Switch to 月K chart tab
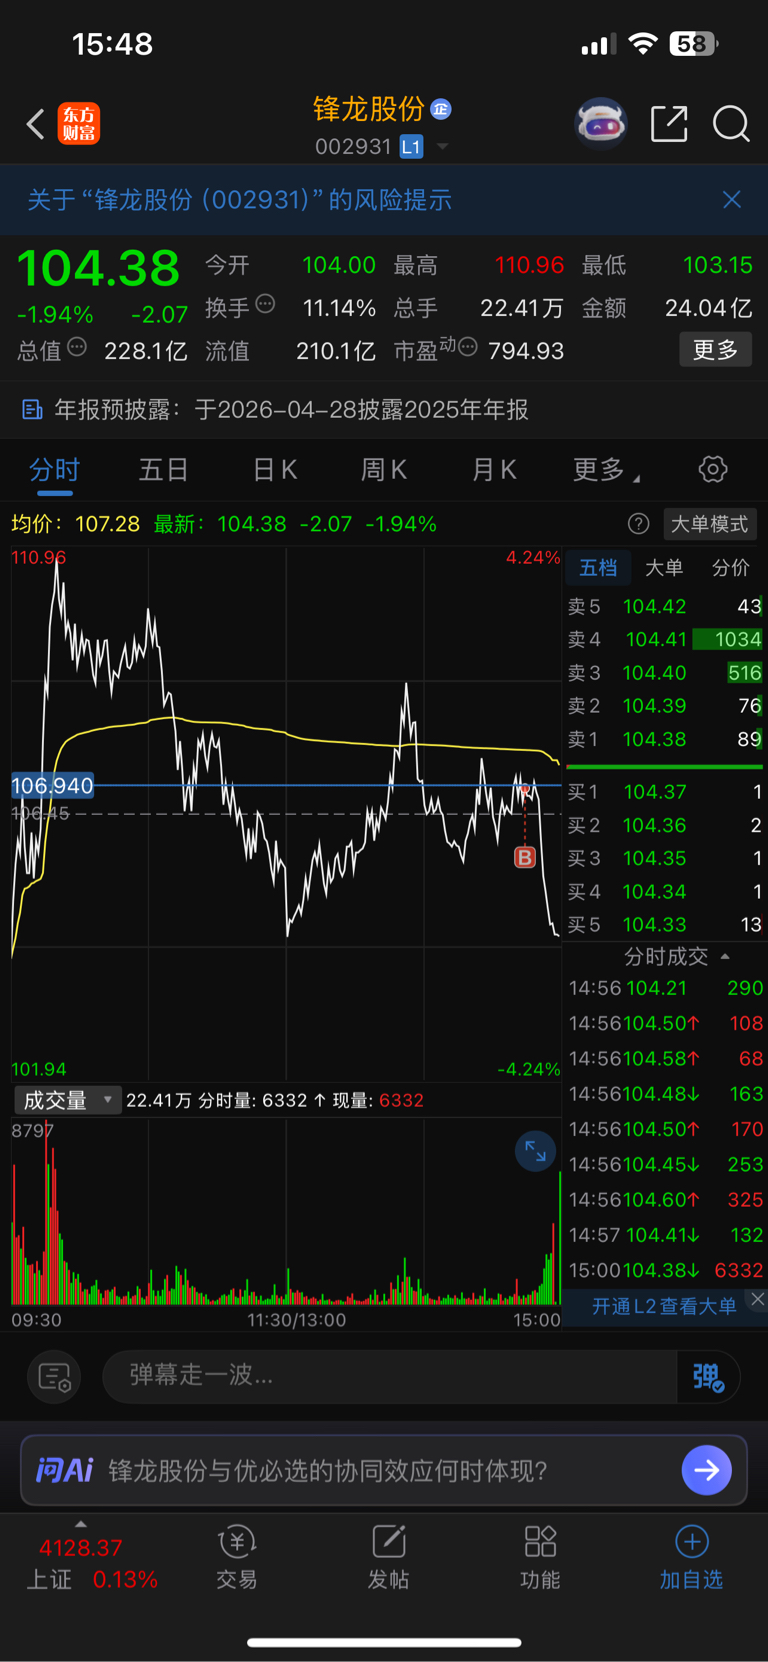Viewport: 768px width, 1662px height. coord(494,470)
